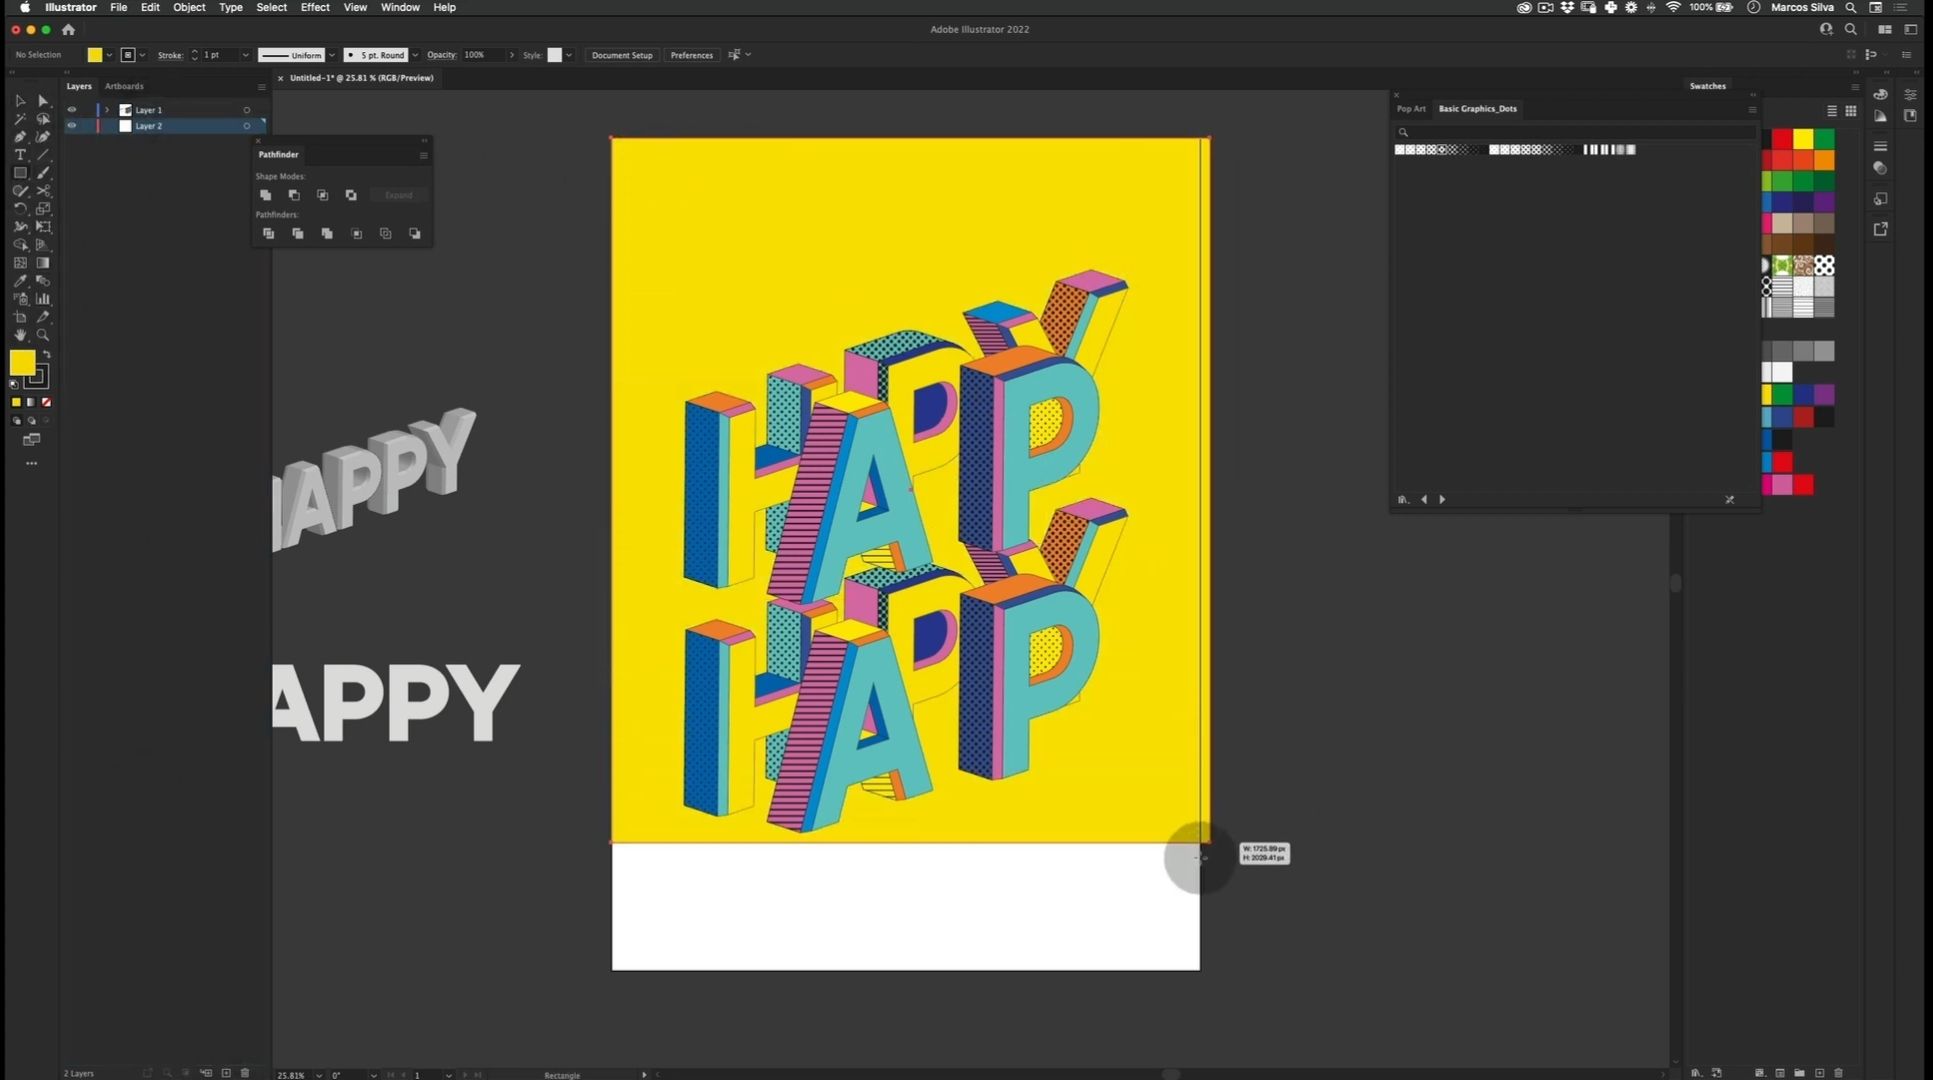The height and width of the screenshot is (1080, 1933).
Task: Open stroke weight dropdown
Action: (245, 55)
